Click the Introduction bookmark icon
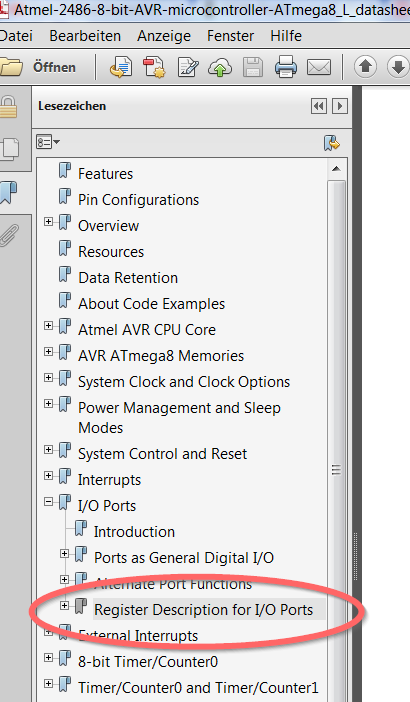Viewport: 410px width, 702px height. coord(81,529)
